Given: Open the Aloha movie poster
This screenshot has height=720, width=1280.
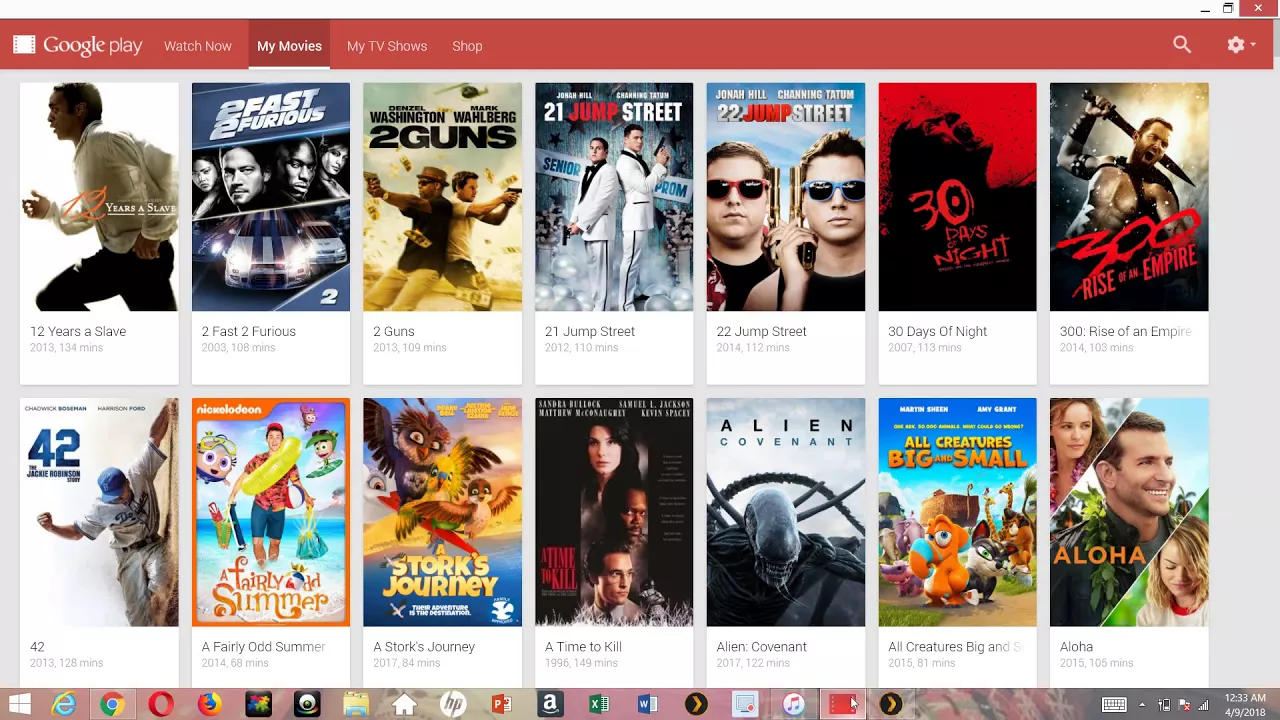Looking at the screenshot, I should [1129, 512].
